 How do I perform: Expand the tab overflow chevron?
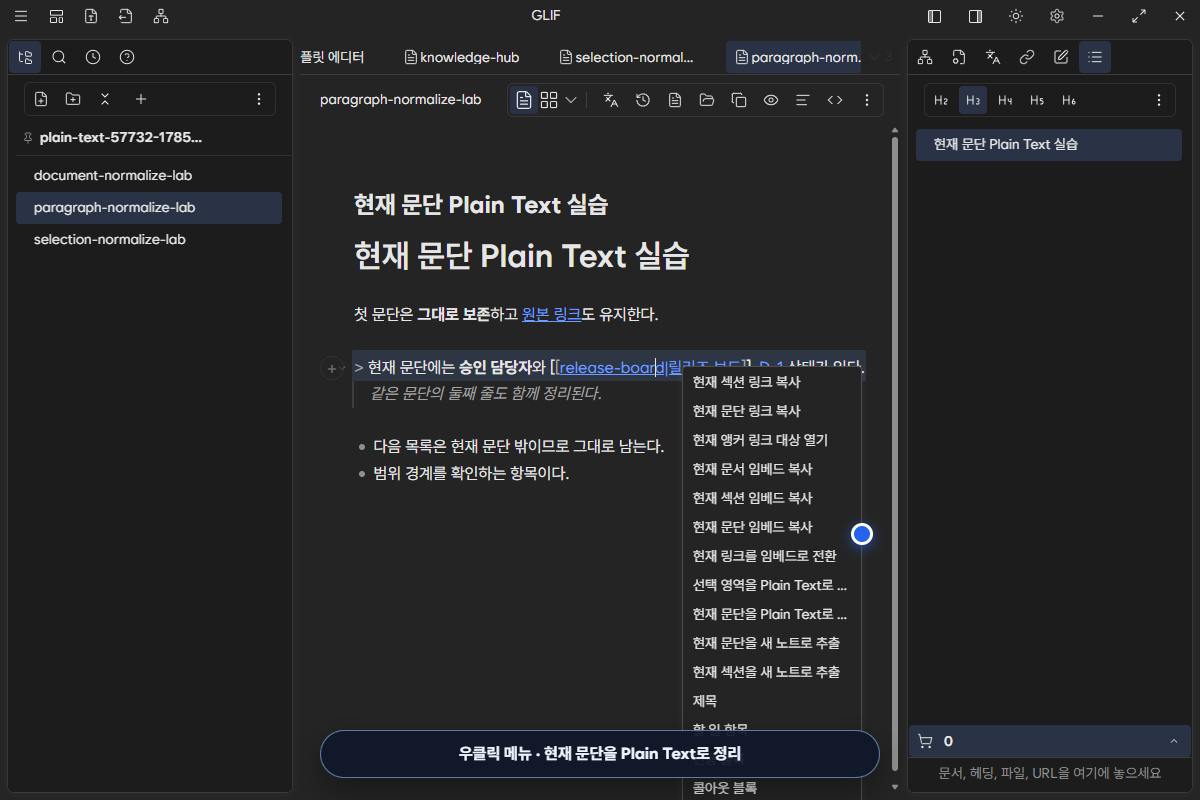click(875, 57)
